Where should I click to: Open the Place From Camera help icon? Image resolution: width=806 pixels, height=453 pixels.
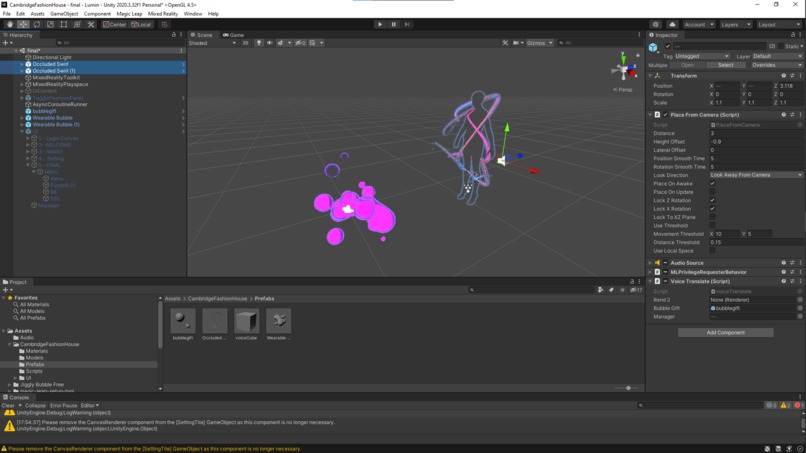pos(783,115)
